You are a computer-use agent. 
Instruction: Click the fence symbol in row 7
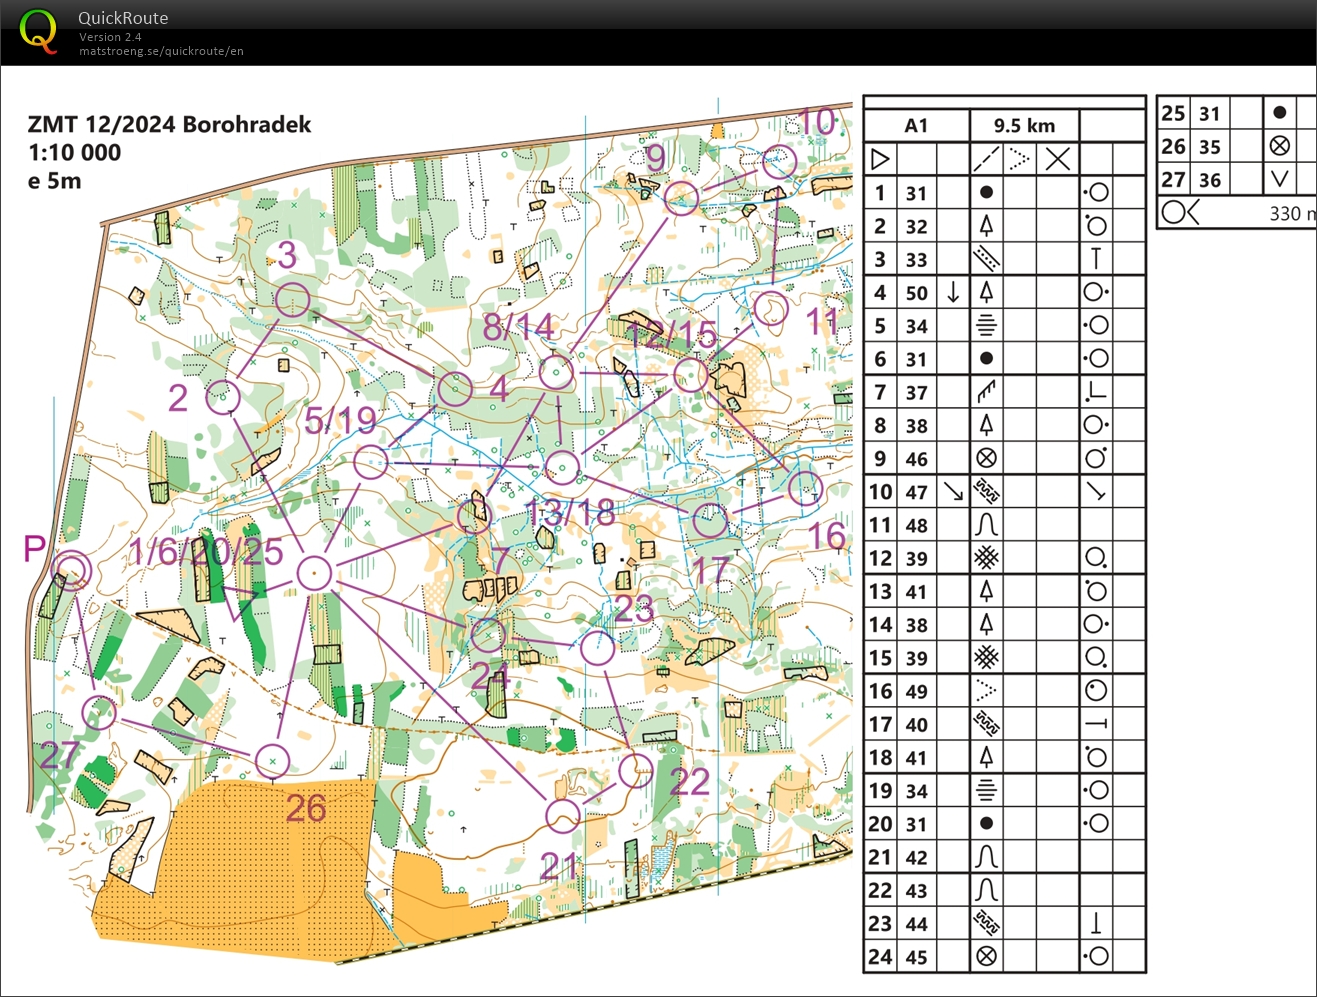(986, 391)
